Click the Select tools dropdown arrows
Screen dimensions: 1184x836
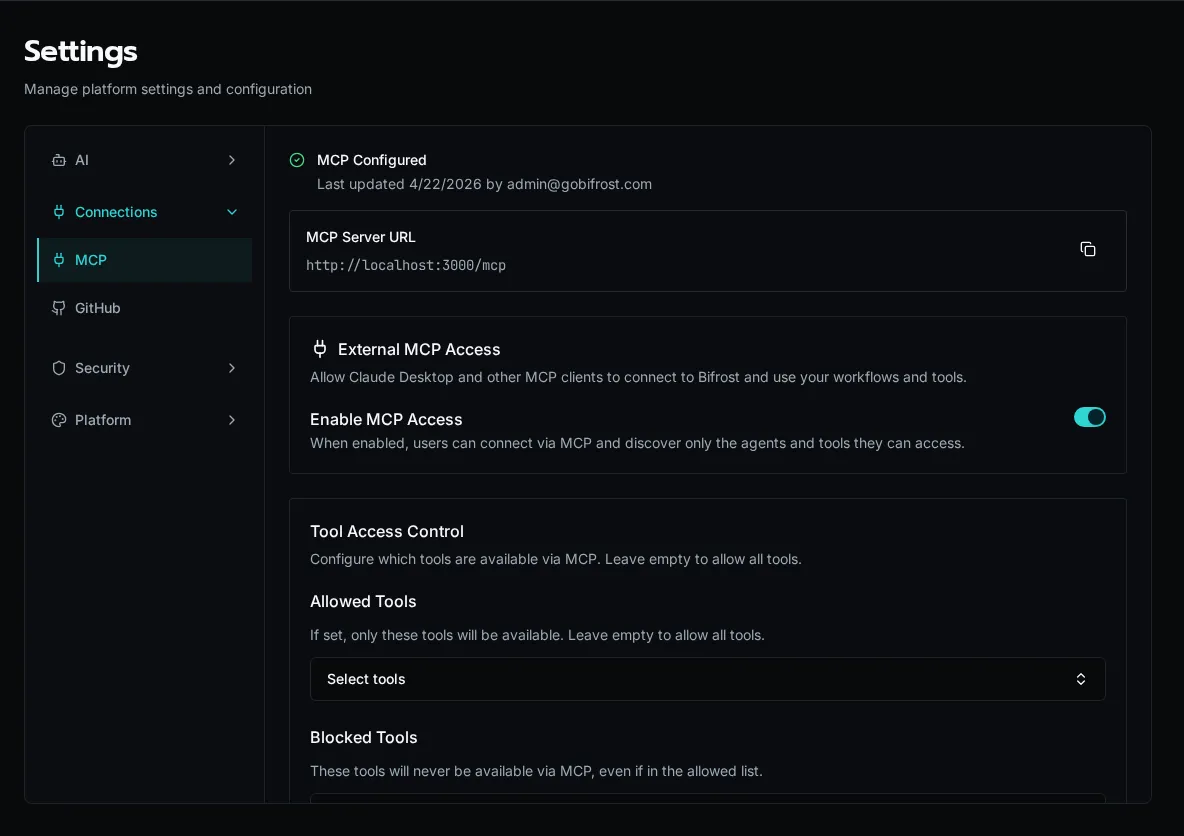tap(1081, 679)
